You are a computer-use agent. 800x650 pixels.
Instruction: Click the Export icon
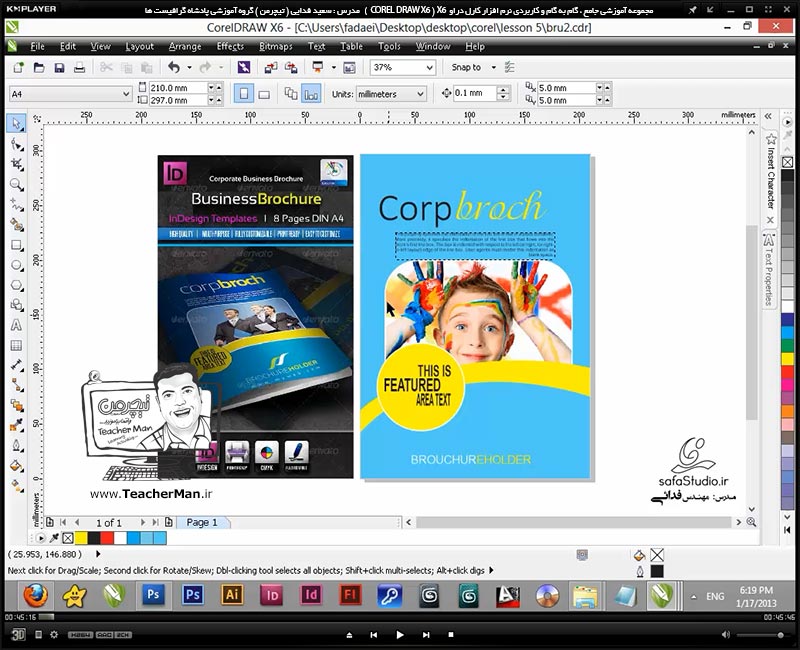point(291,67)
